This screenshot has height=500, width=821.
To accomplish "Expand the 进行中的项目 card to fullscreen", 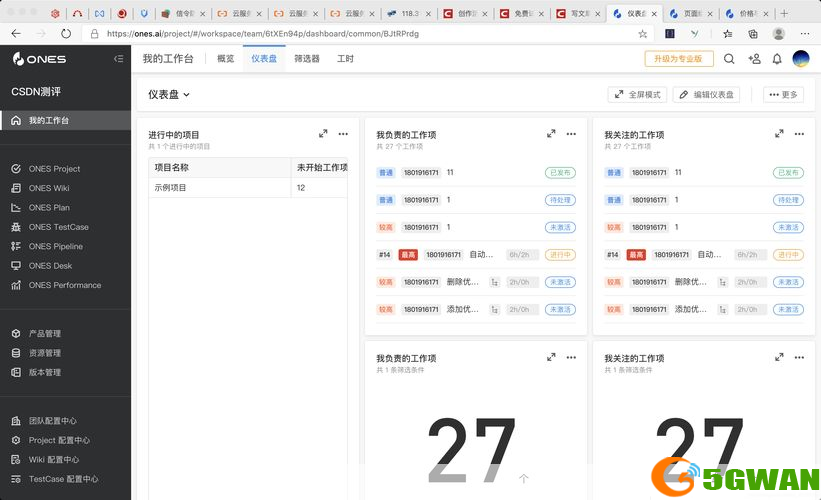I will pyautogui.click(x=323, y=134).
